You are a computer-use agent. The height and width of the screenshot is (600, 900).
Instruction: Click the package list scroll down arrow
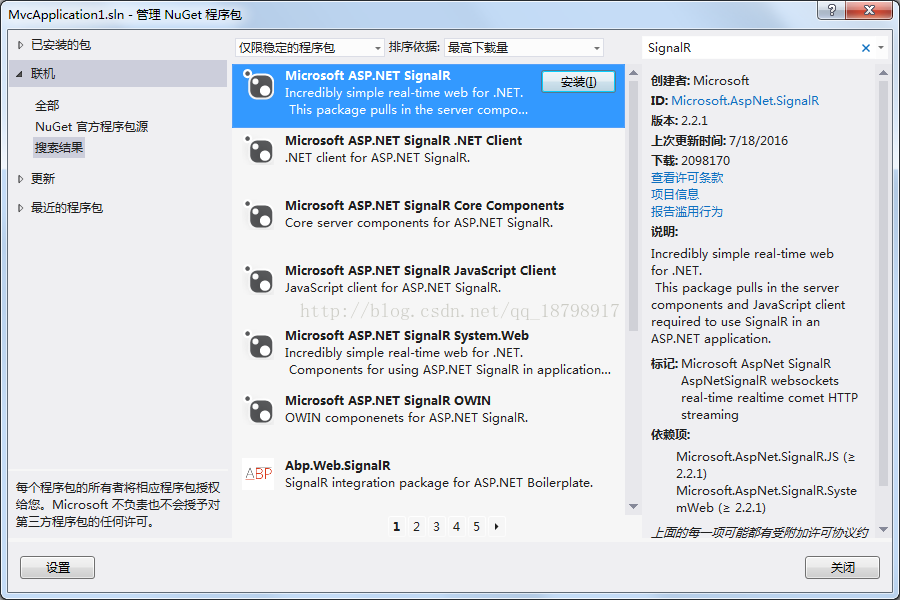tap(634, 506)
